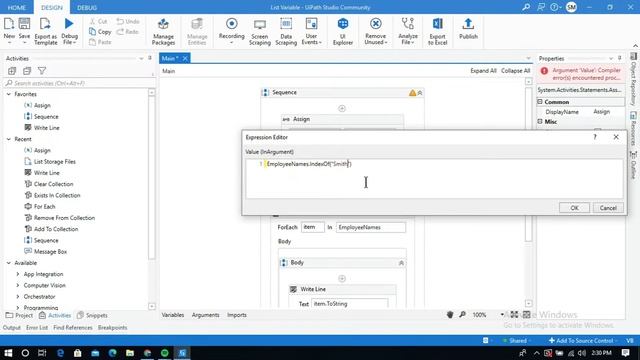Image resolution: width=640 pixels, height=360 pixels.
Task: Publish the project
Action: pos(468,29)
